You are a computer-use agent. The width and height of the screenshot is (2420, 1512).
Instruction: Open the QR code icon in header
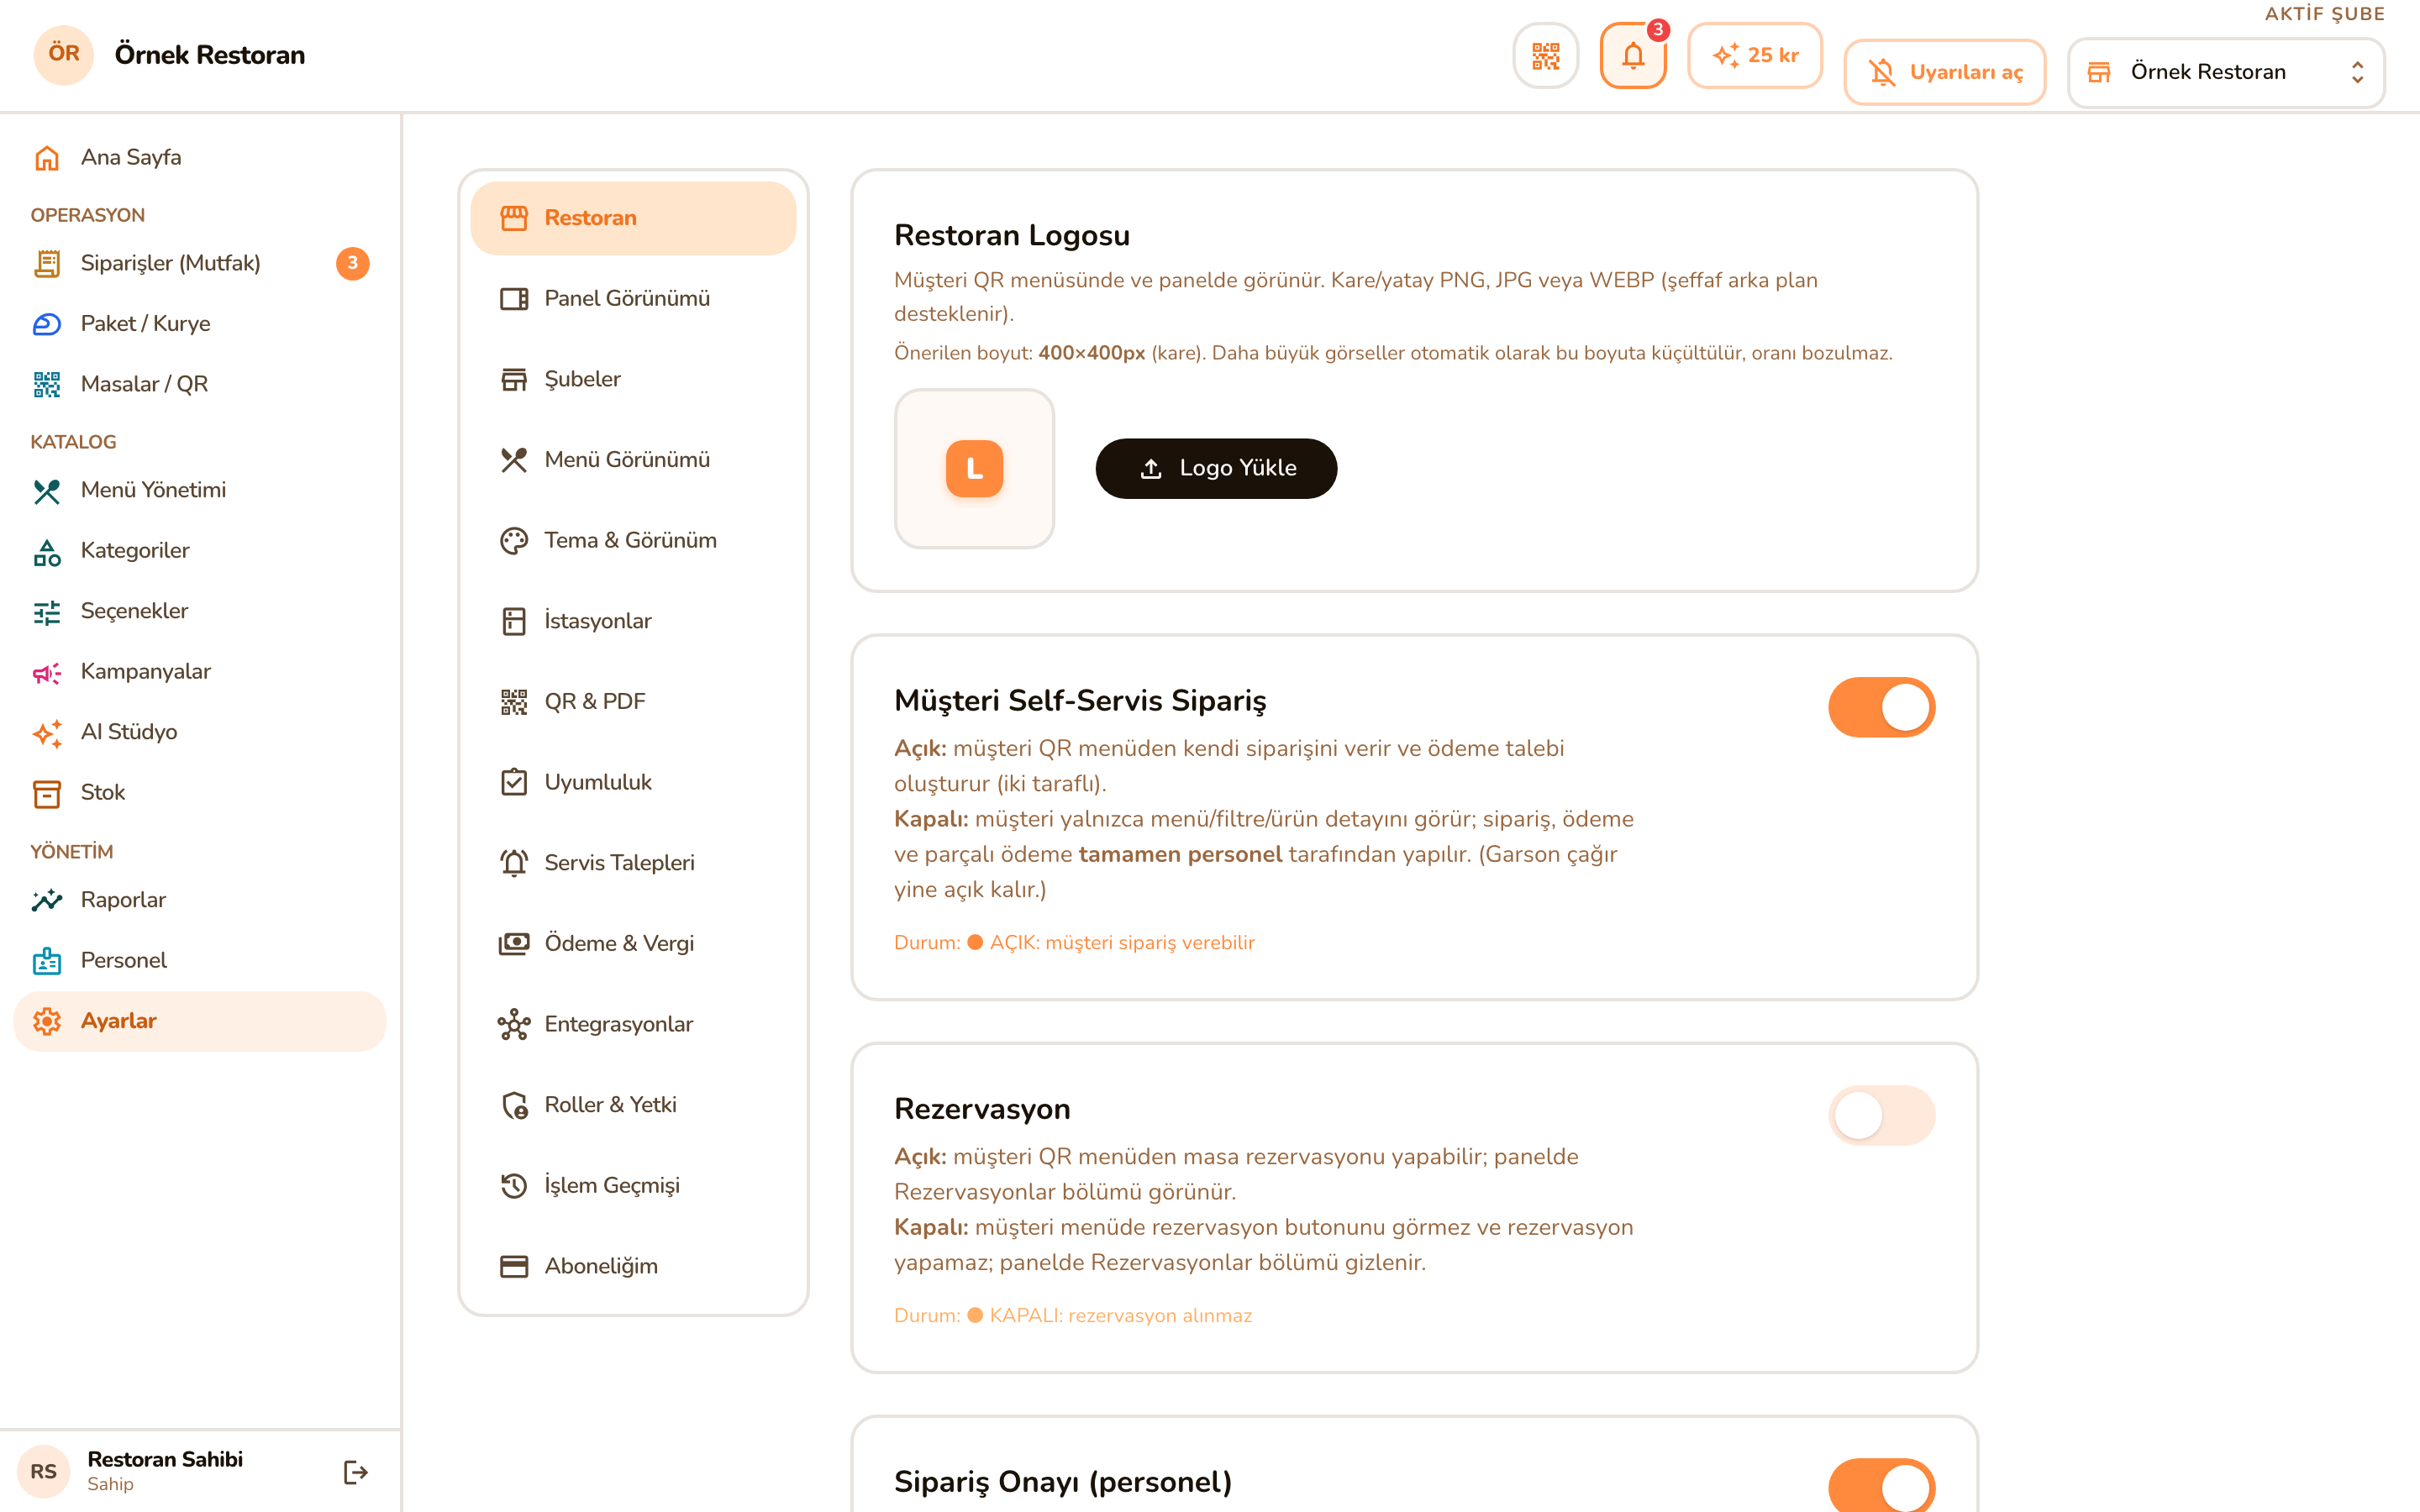(x=1545, y=56)
